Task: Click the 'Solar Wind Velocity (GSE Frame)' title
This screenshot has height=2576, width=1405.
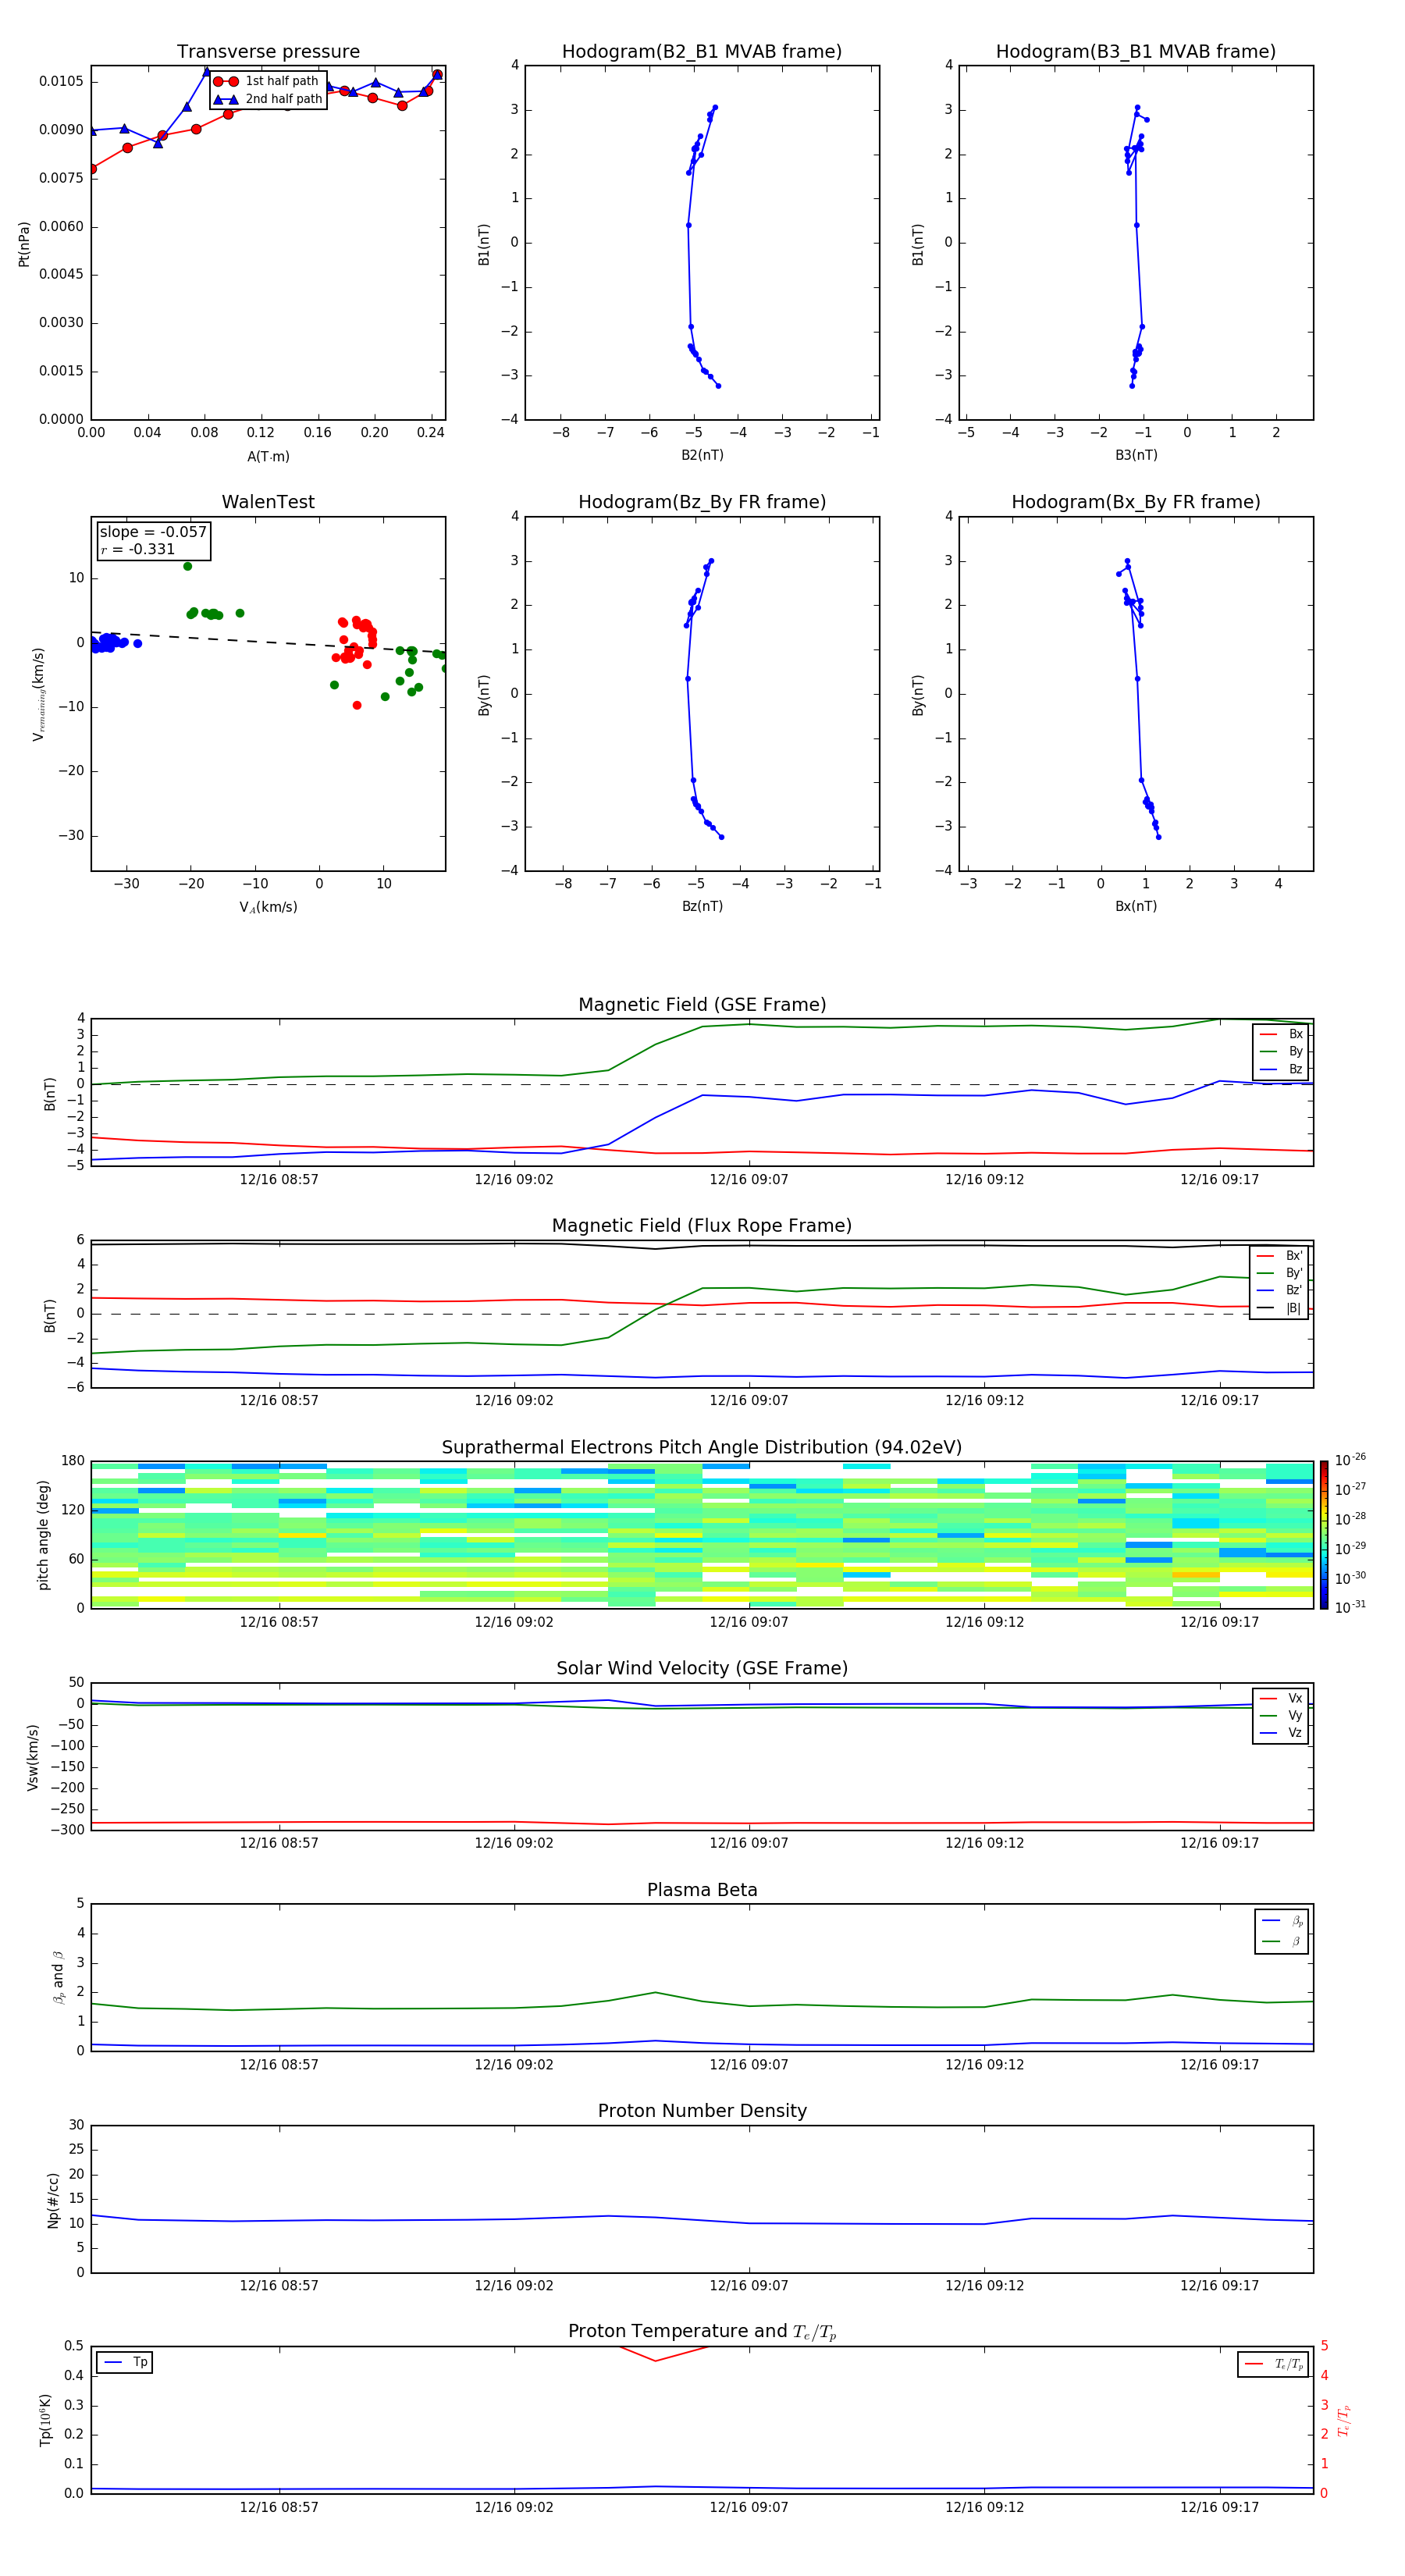Action: click(x=702, y=1668)
